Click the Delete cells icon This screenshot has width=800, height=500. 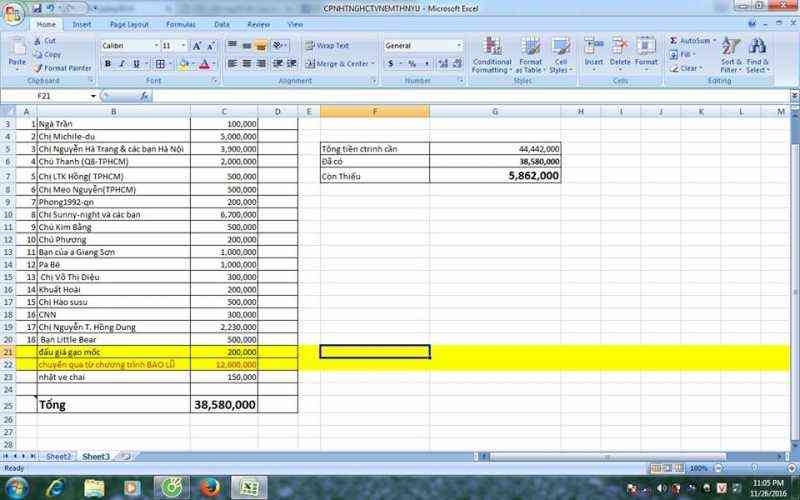coord(620,46)
